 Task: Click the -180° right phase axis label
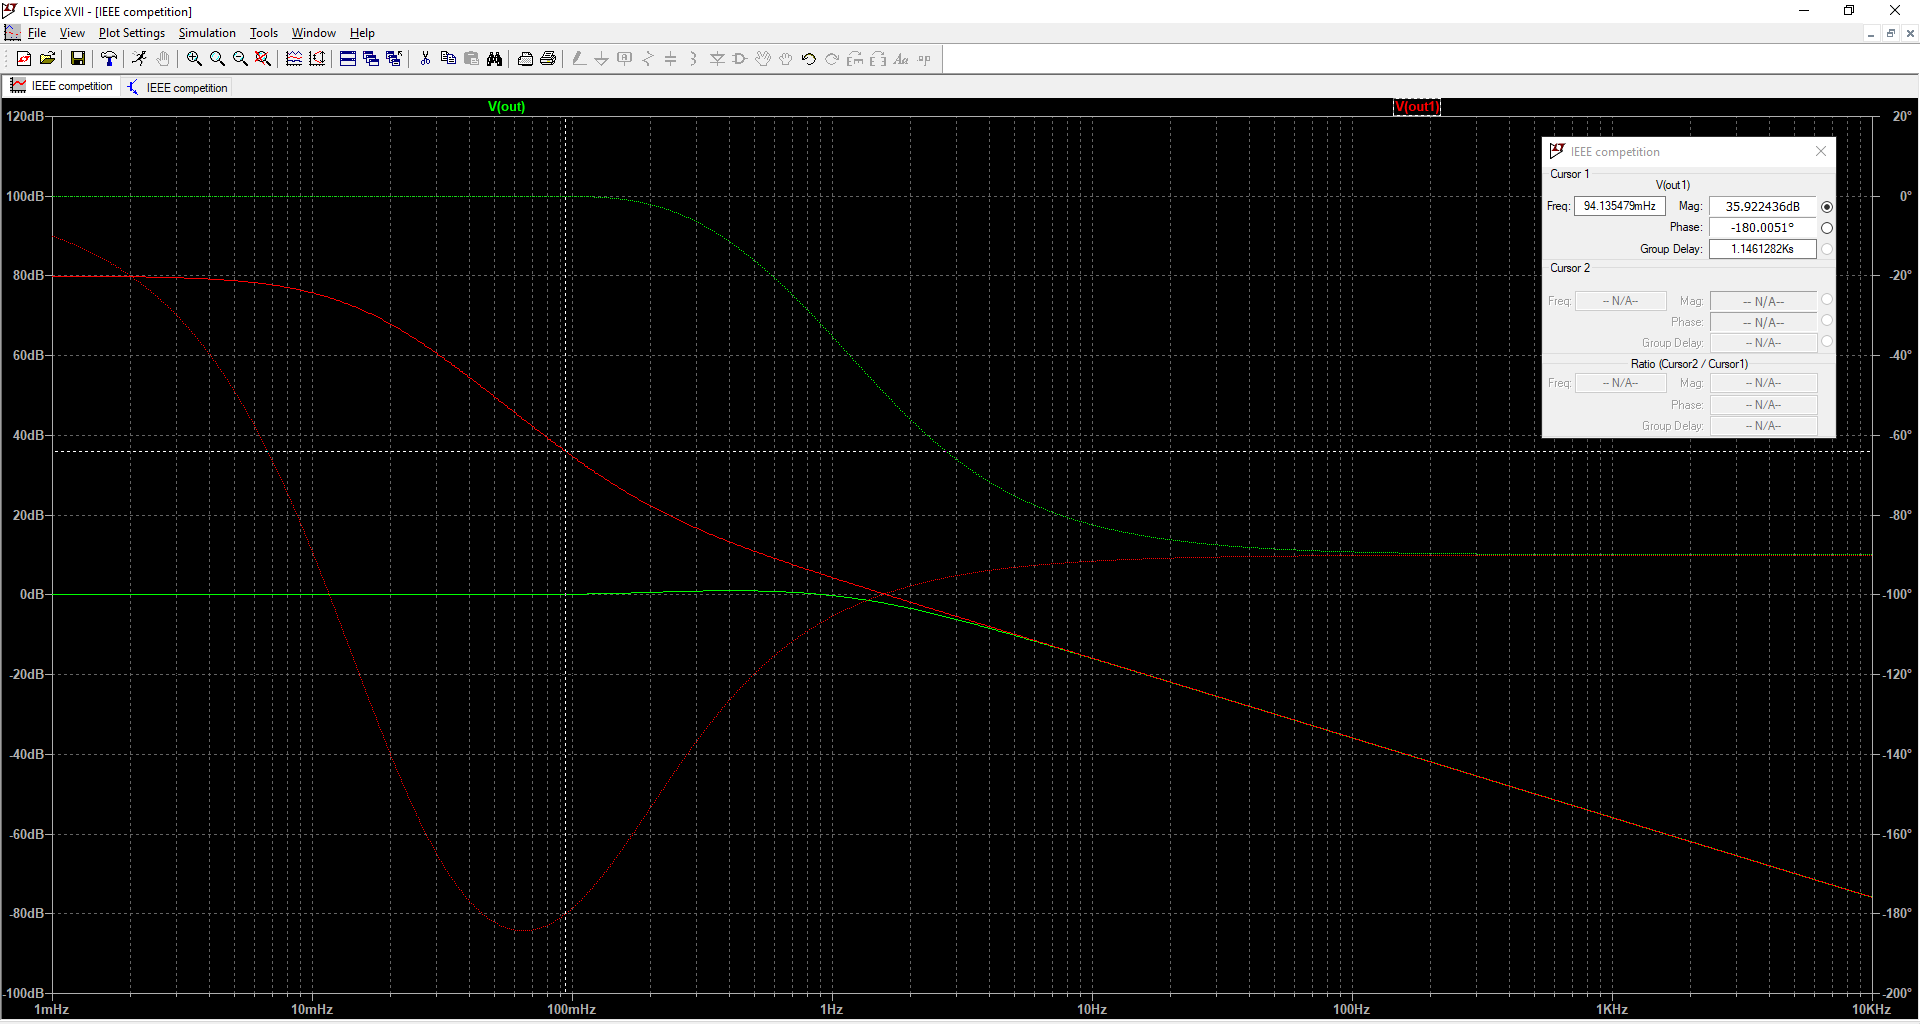[x=1897, y=913]
